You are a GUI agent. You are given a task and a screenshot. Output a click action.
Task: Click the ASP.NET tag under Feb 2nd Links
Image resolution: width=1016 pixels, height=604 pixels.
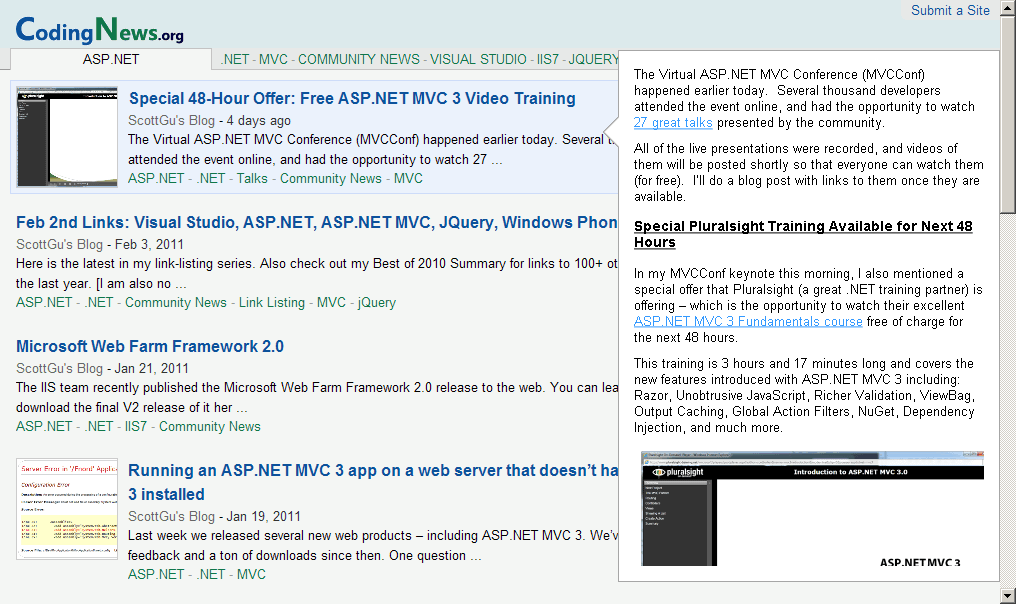[44, 302]
